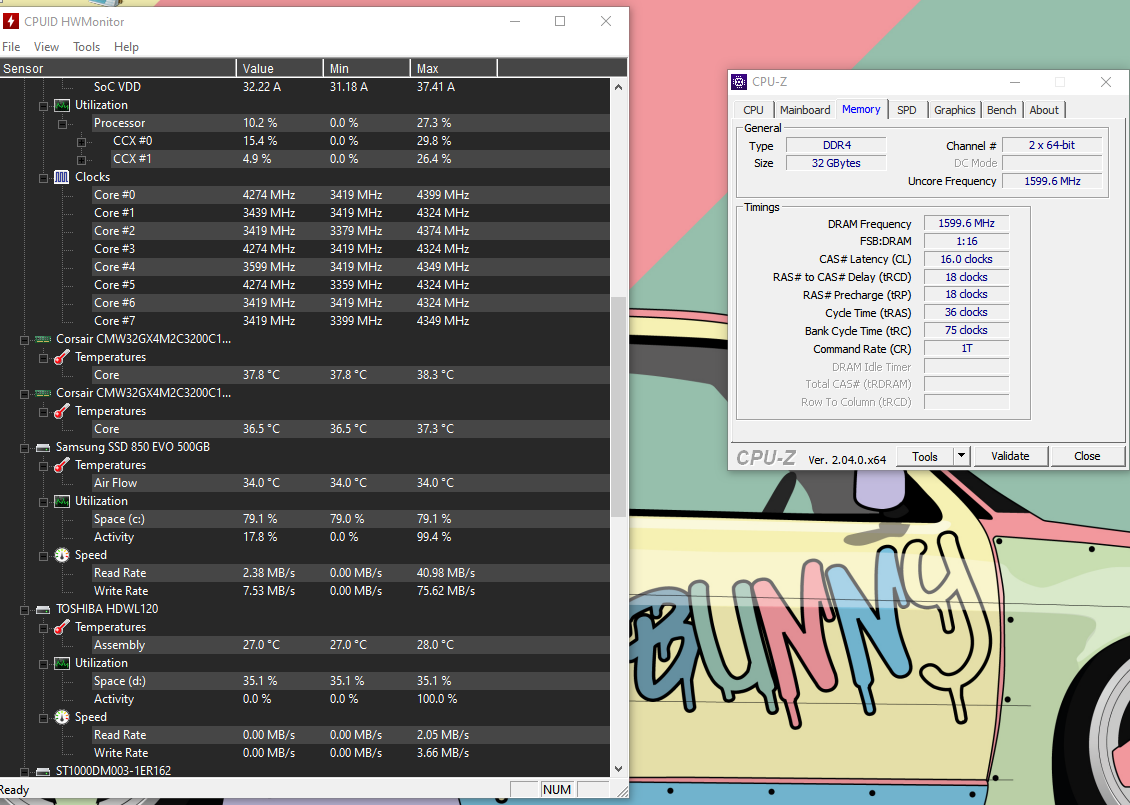Click the DRAM Frequency 1599.6 MHz field
This screenshot has width=1130, height=805.
tap(966, 223)
